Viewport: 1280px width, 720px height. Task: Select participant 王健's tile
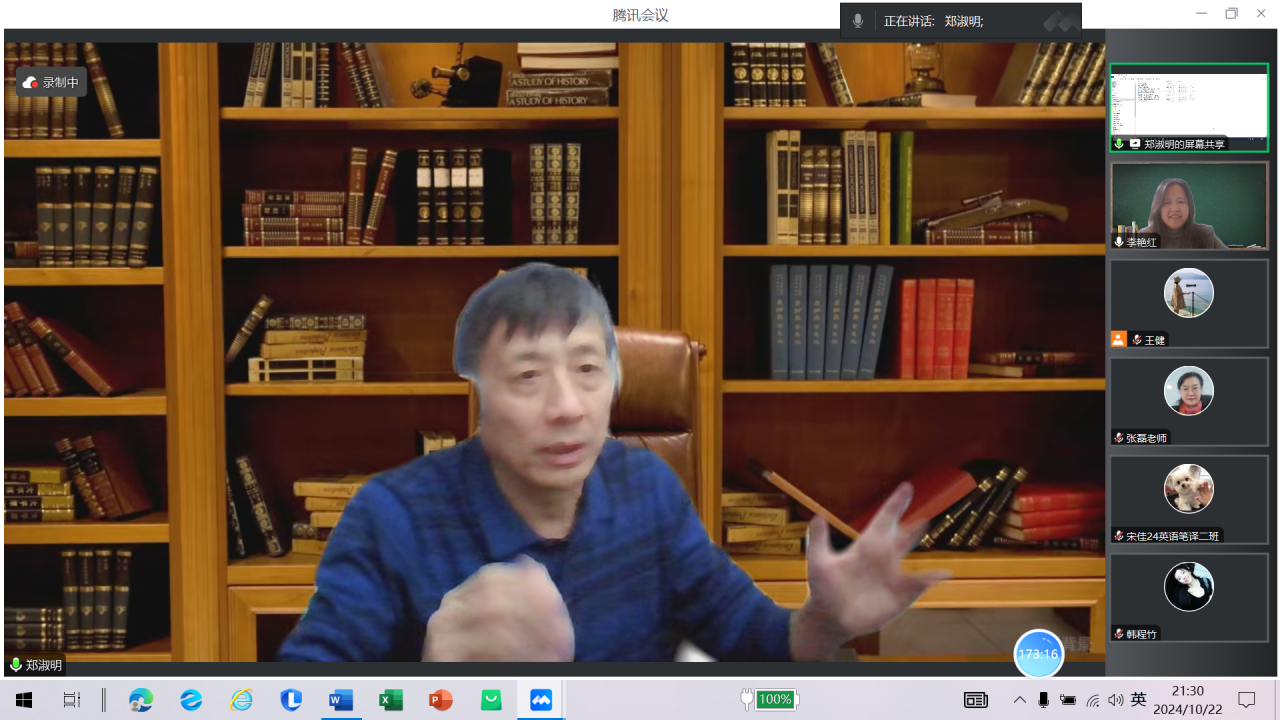[1188, 303]
